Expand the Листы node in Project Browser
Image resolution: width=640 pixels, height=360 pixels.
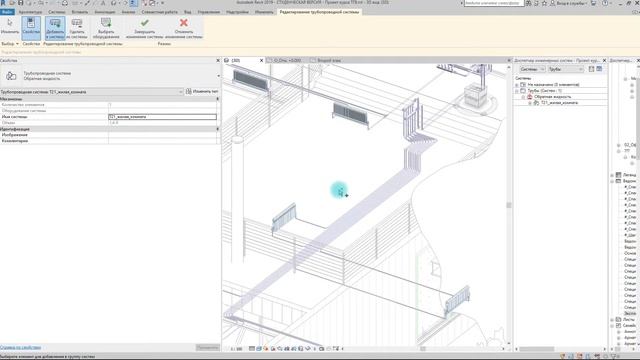pos(612,320)
